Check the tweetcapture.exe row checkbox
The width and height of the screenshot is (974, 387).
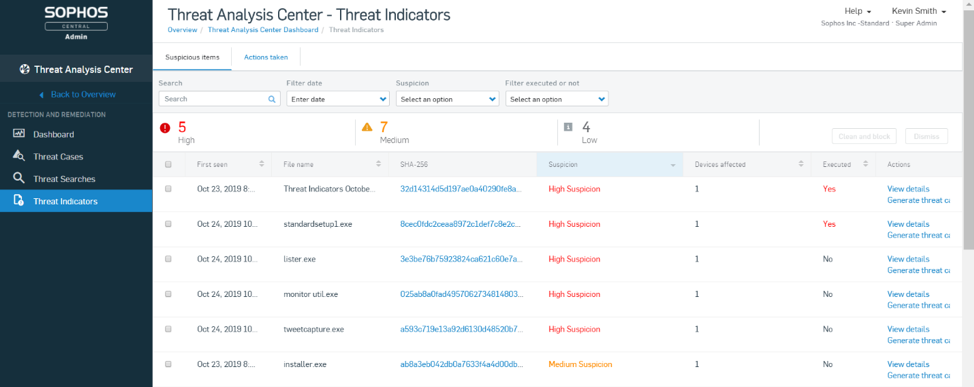coord(168,329)
